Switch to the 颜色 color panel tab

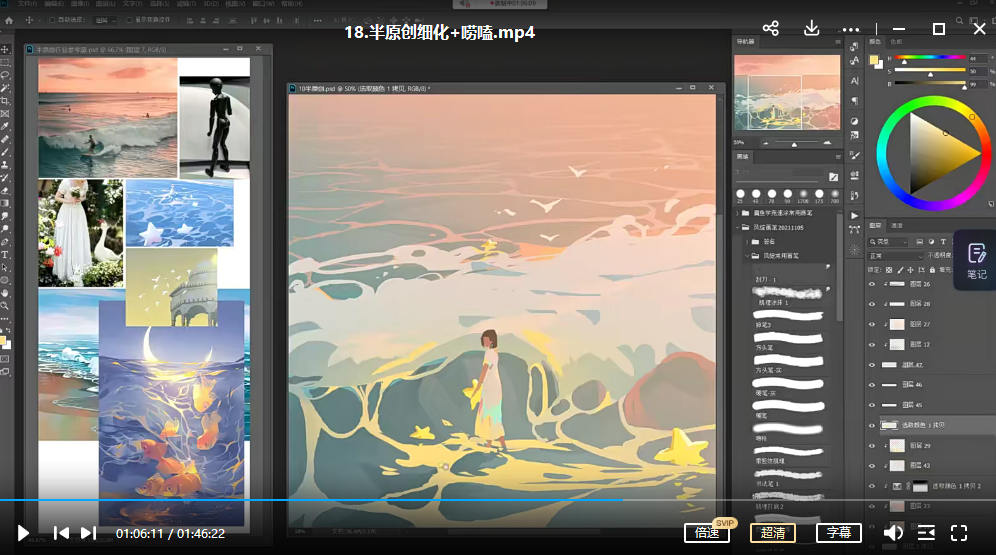(875, 42)
